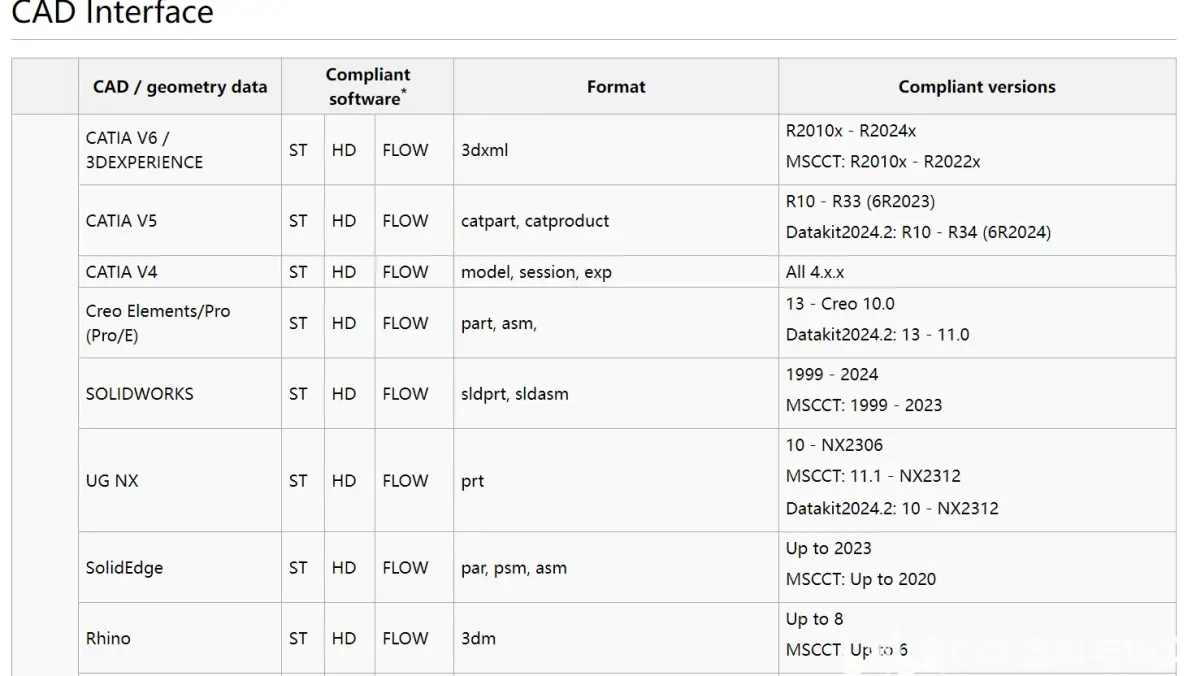Select the 'catpart, catproduct' format cell
Screen dimensions: 1192x676
pos(616,221)
